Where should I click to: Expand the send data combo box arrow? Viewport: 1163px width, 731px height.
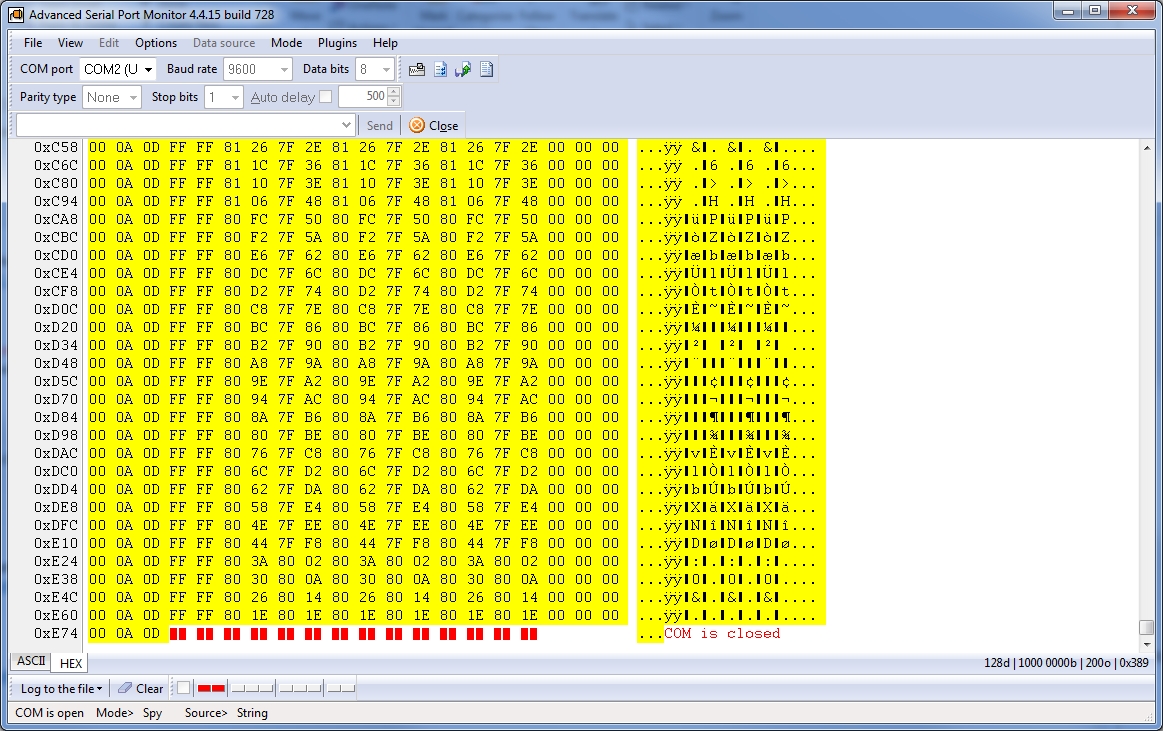pos(346,125)
